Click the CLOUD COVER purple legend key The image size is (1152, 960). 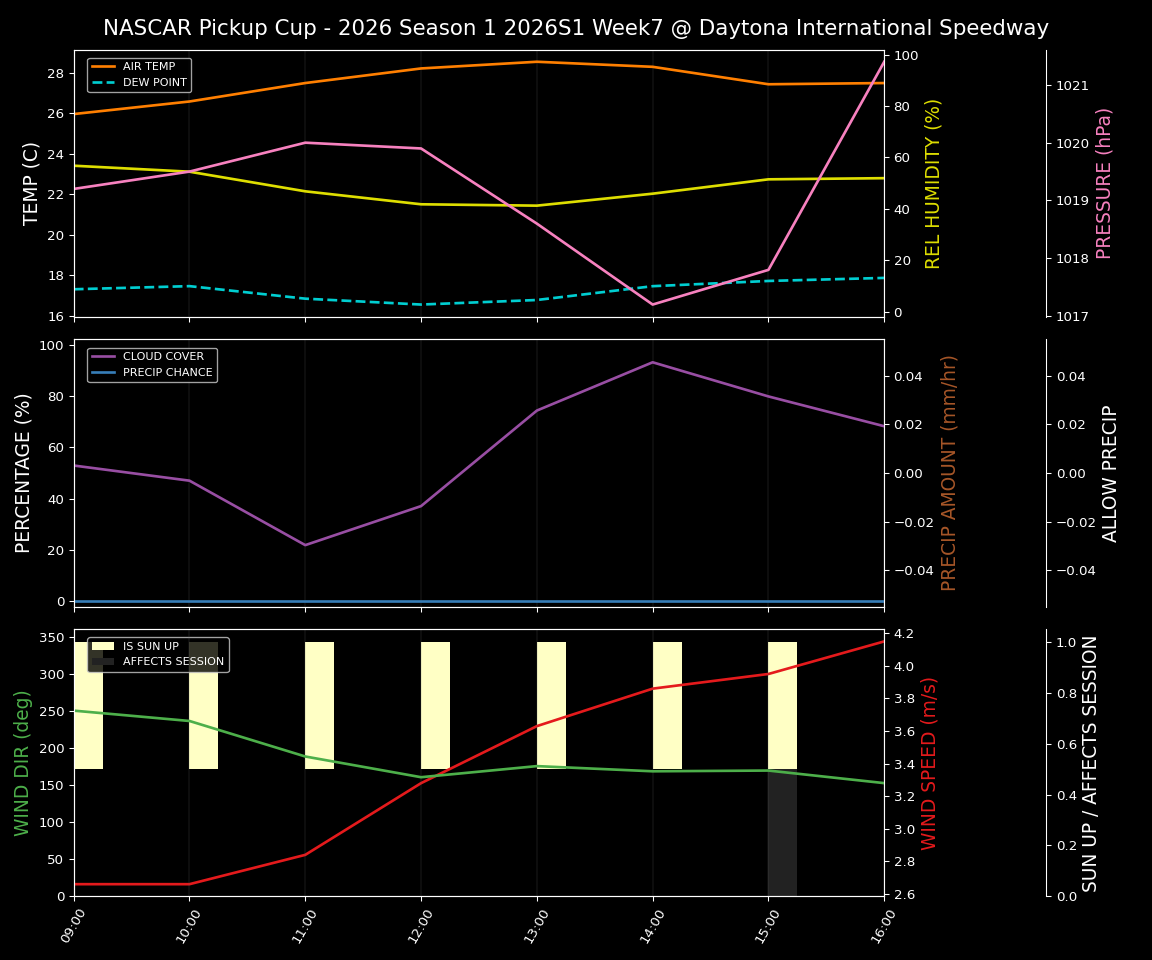pyautogui.click(x=105, y=356)
